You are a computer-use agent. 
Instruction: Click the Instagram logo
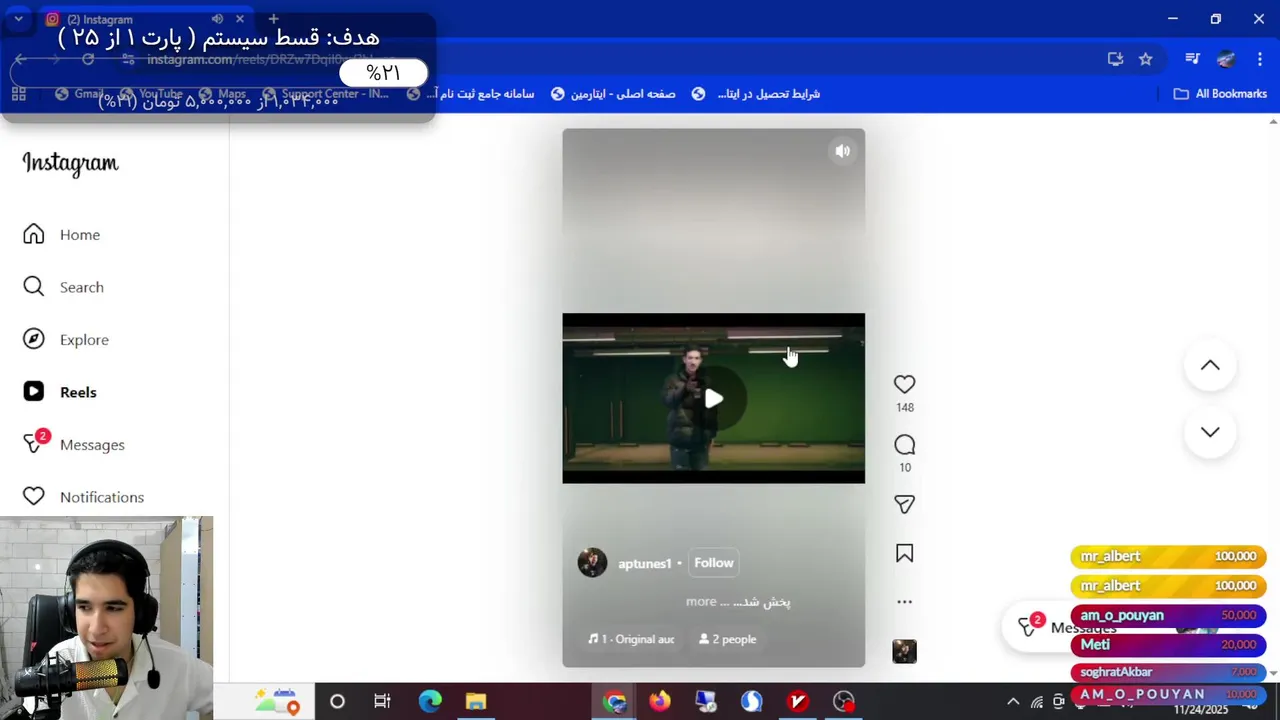click(x=70, y=163)
